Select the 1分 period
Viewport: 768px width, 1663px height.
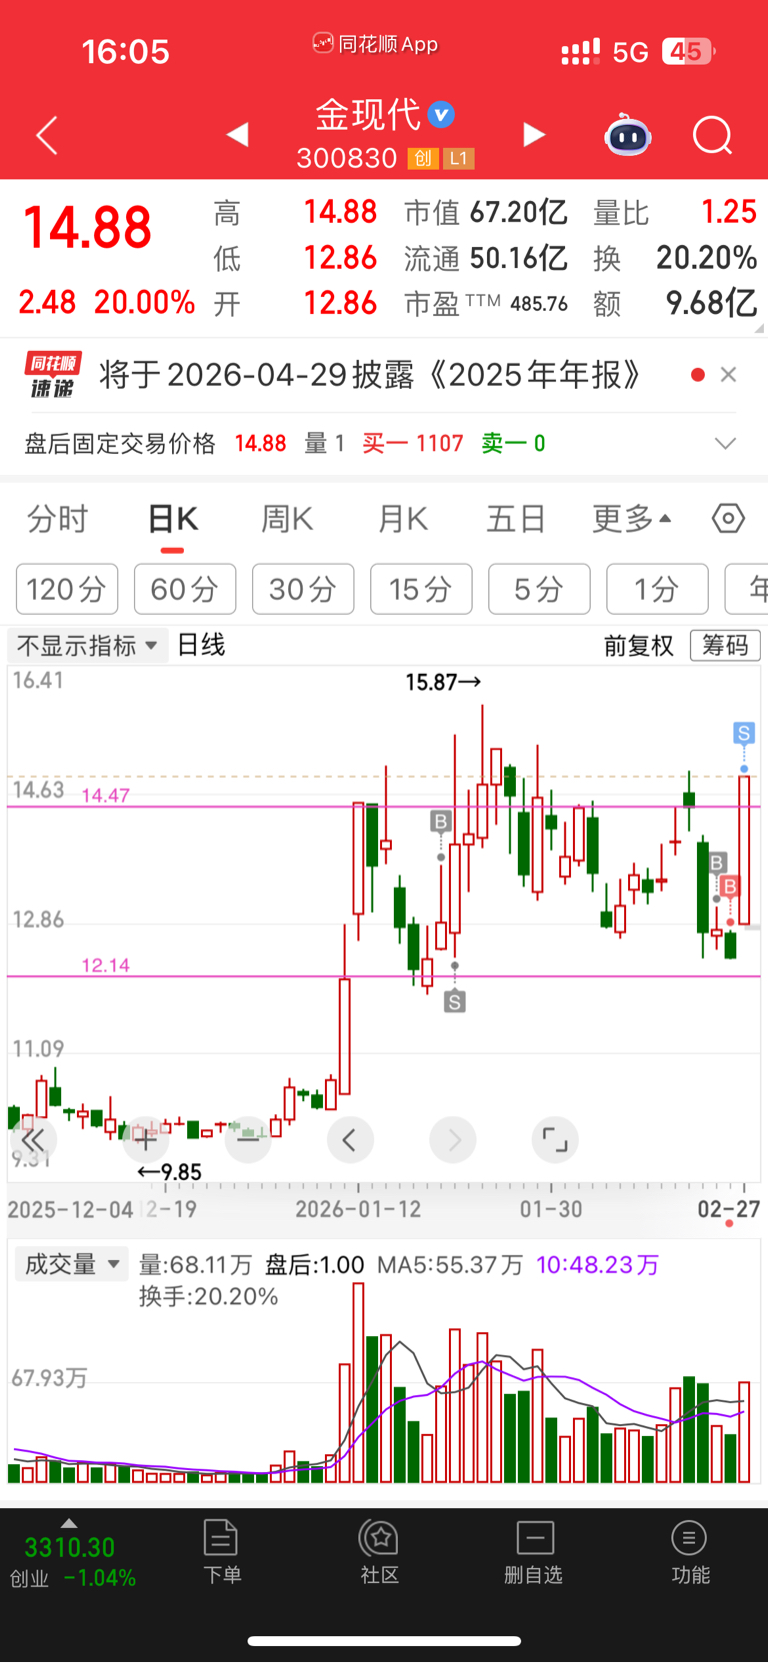coord(657,589)
